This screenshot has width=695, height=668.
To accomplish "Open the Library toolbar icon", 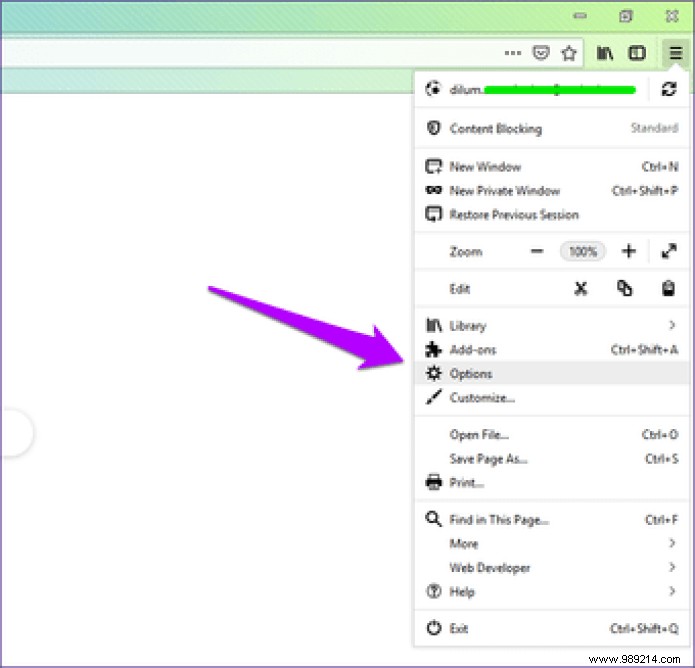I will click(605, 54).
